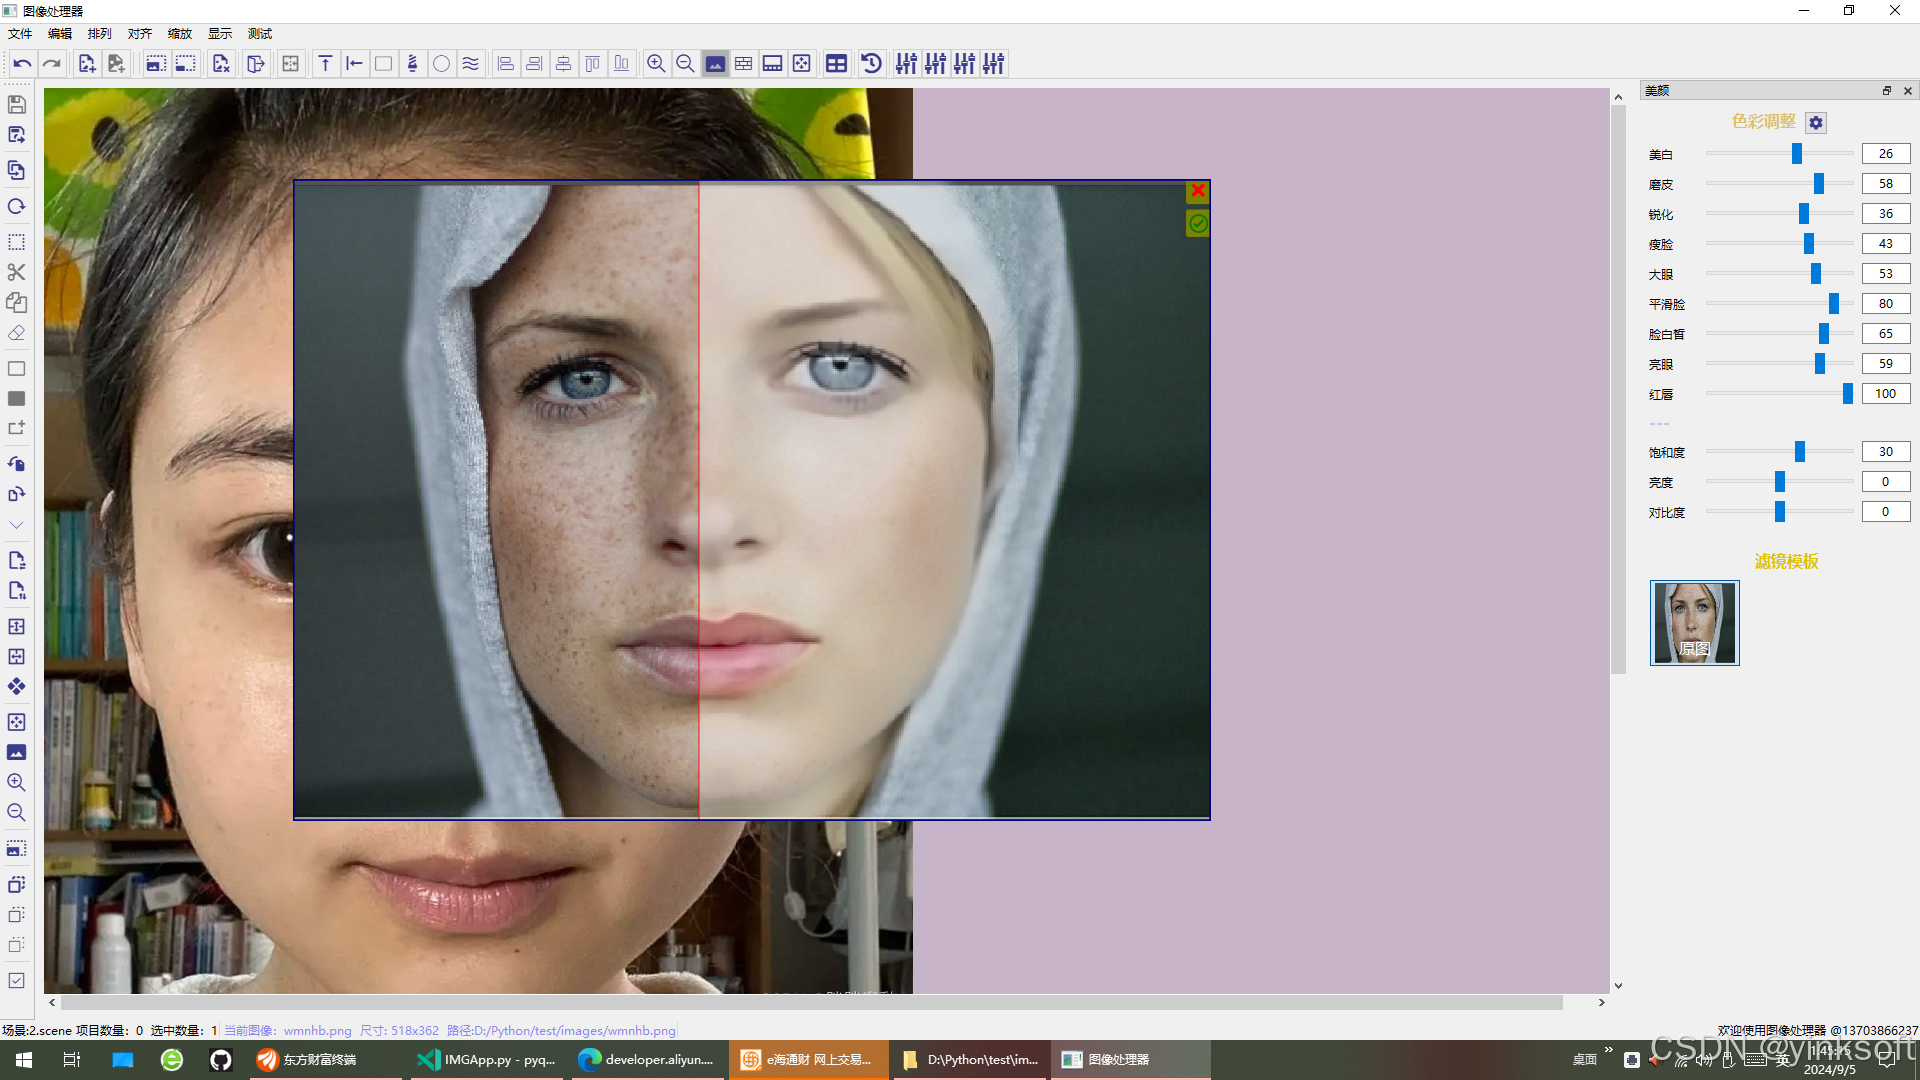
Task: Click the undo arrow in the toolbar
Action: pyautogui.click(x=22, y=64)
